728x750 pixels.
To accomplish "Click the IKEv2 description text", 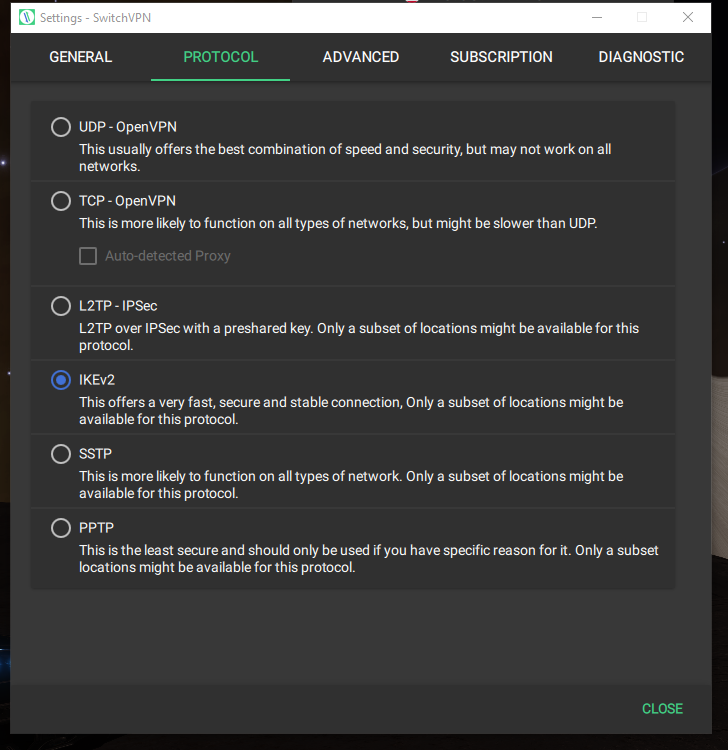I will [351, 410].
